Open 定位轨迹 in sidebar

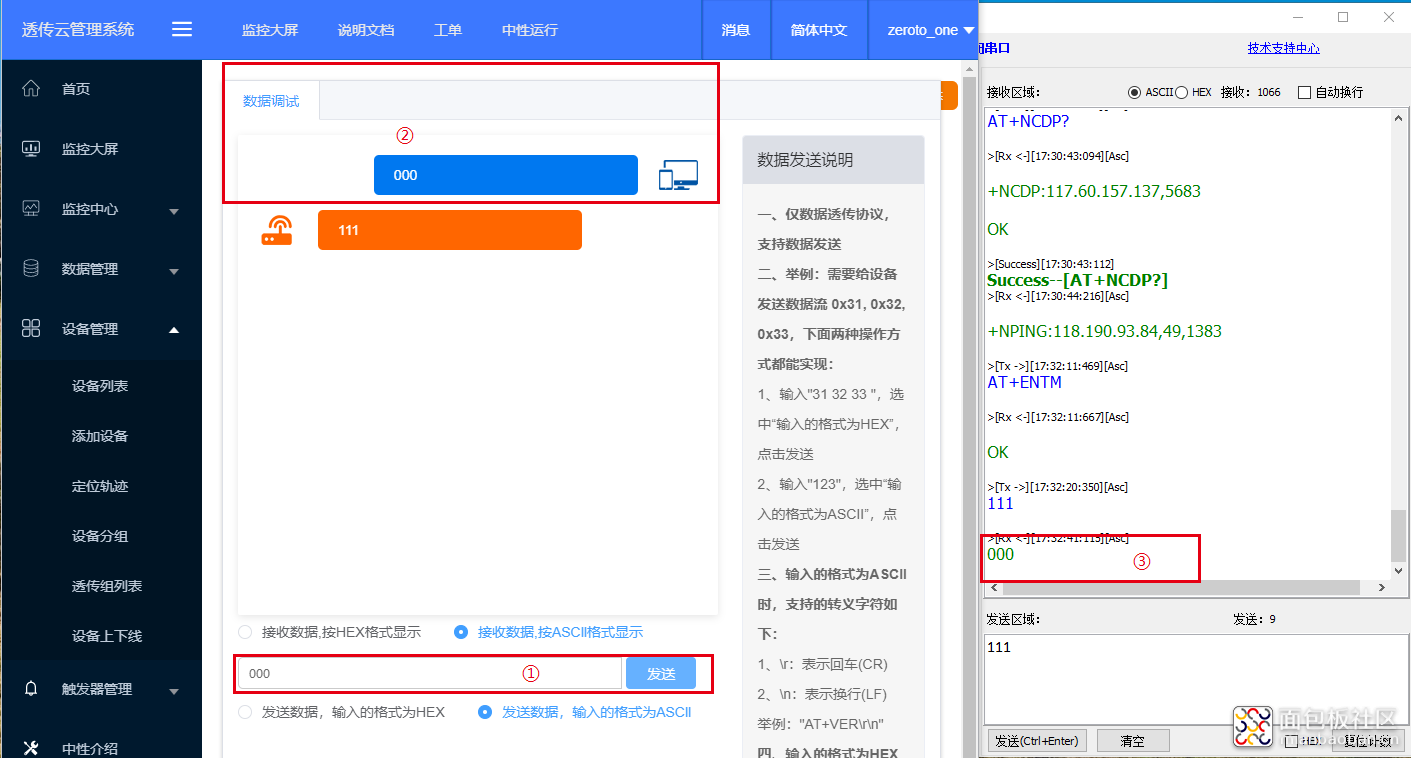100,486
